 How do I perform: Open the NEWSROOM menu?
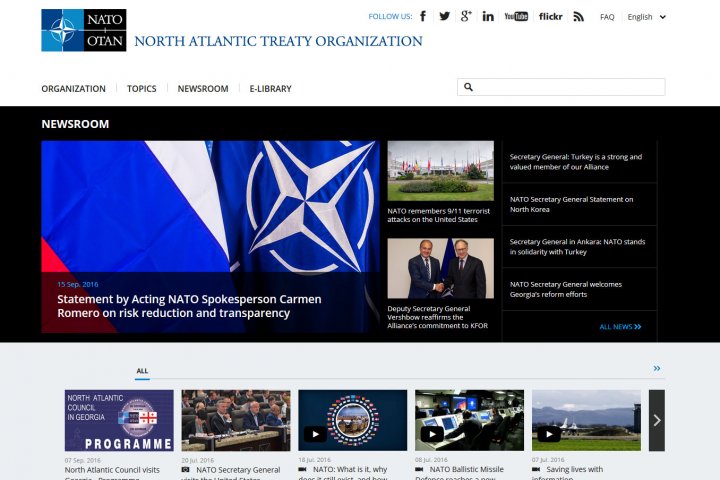tap(203, 89)
